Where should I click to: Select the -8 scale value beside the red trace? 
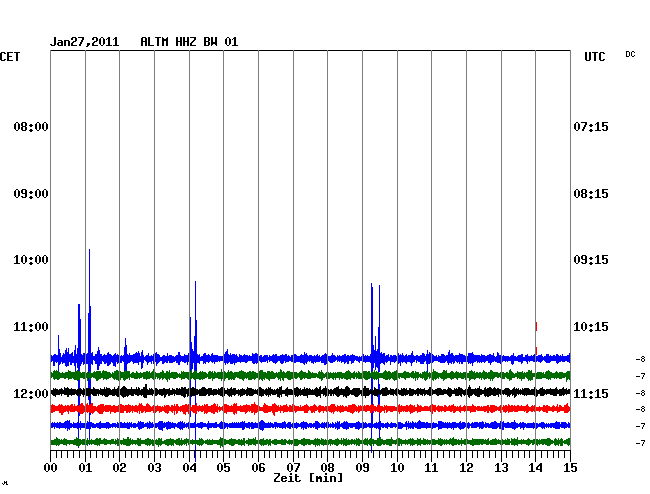(640, 409)
